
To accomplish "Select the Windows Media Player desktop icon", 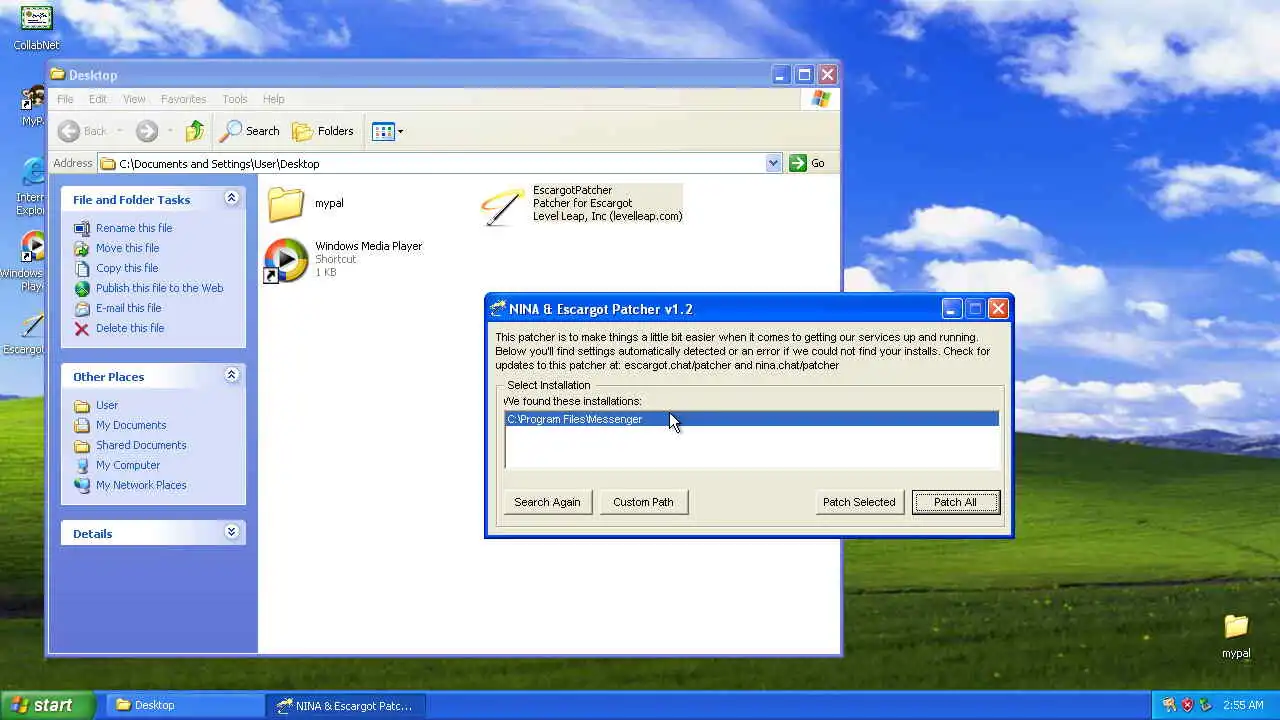I will click(x=33, y=260).
